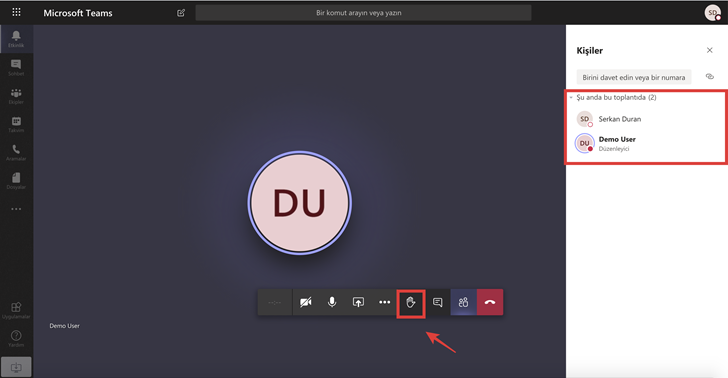The height and width of the screenshot is (378, 728).
Task: Expand more apps ellipsis in left sidebar
Action: (16, 209)
